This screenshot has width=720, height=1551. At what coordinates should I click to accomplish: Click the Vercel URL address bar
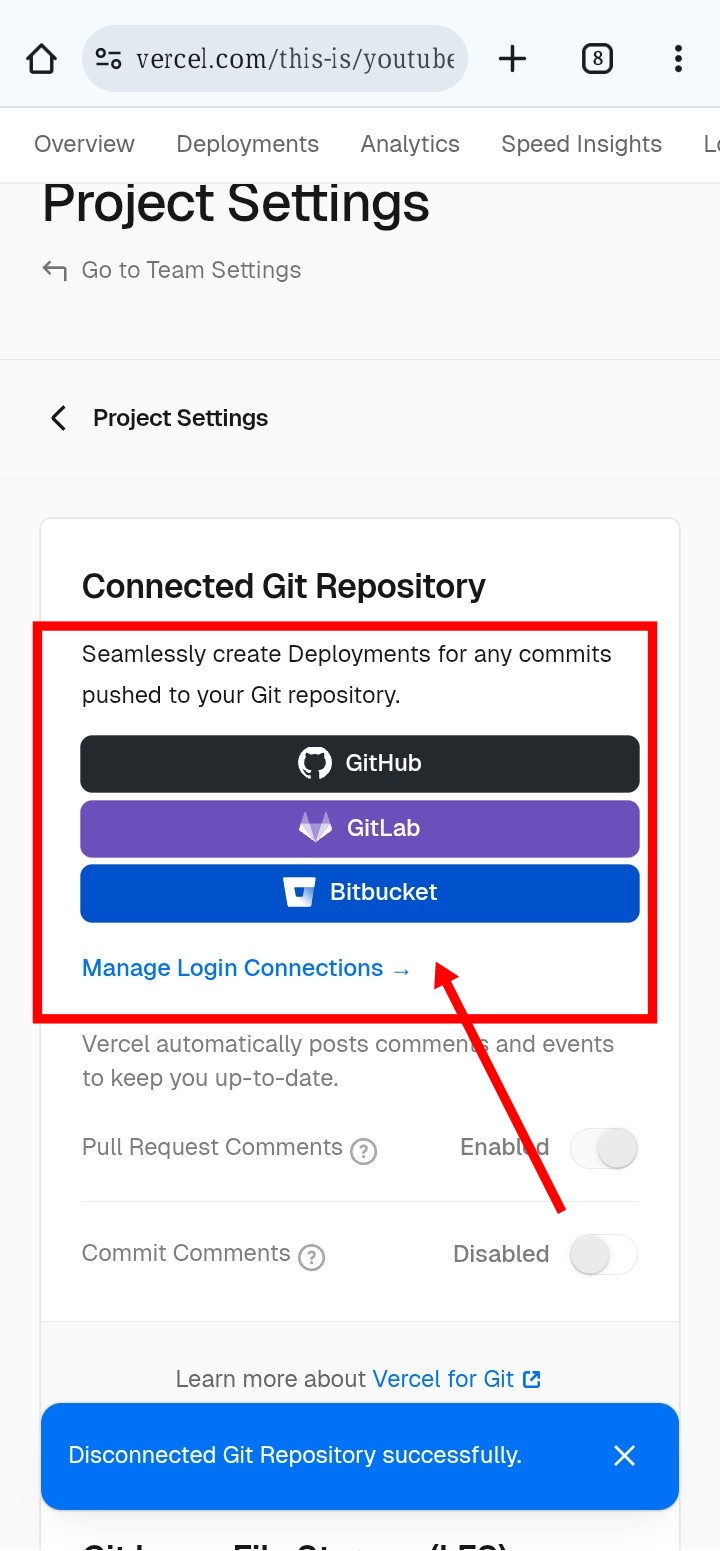coord(295,59)
